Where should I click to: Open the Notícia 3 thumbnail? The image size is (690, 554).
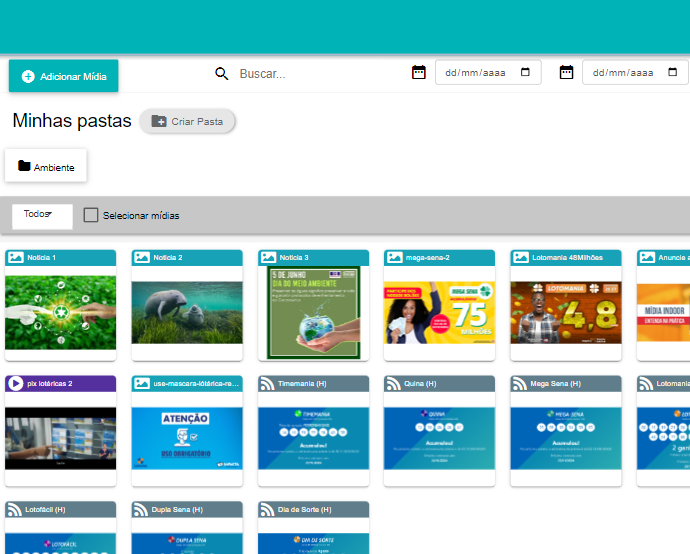point(313,312)
